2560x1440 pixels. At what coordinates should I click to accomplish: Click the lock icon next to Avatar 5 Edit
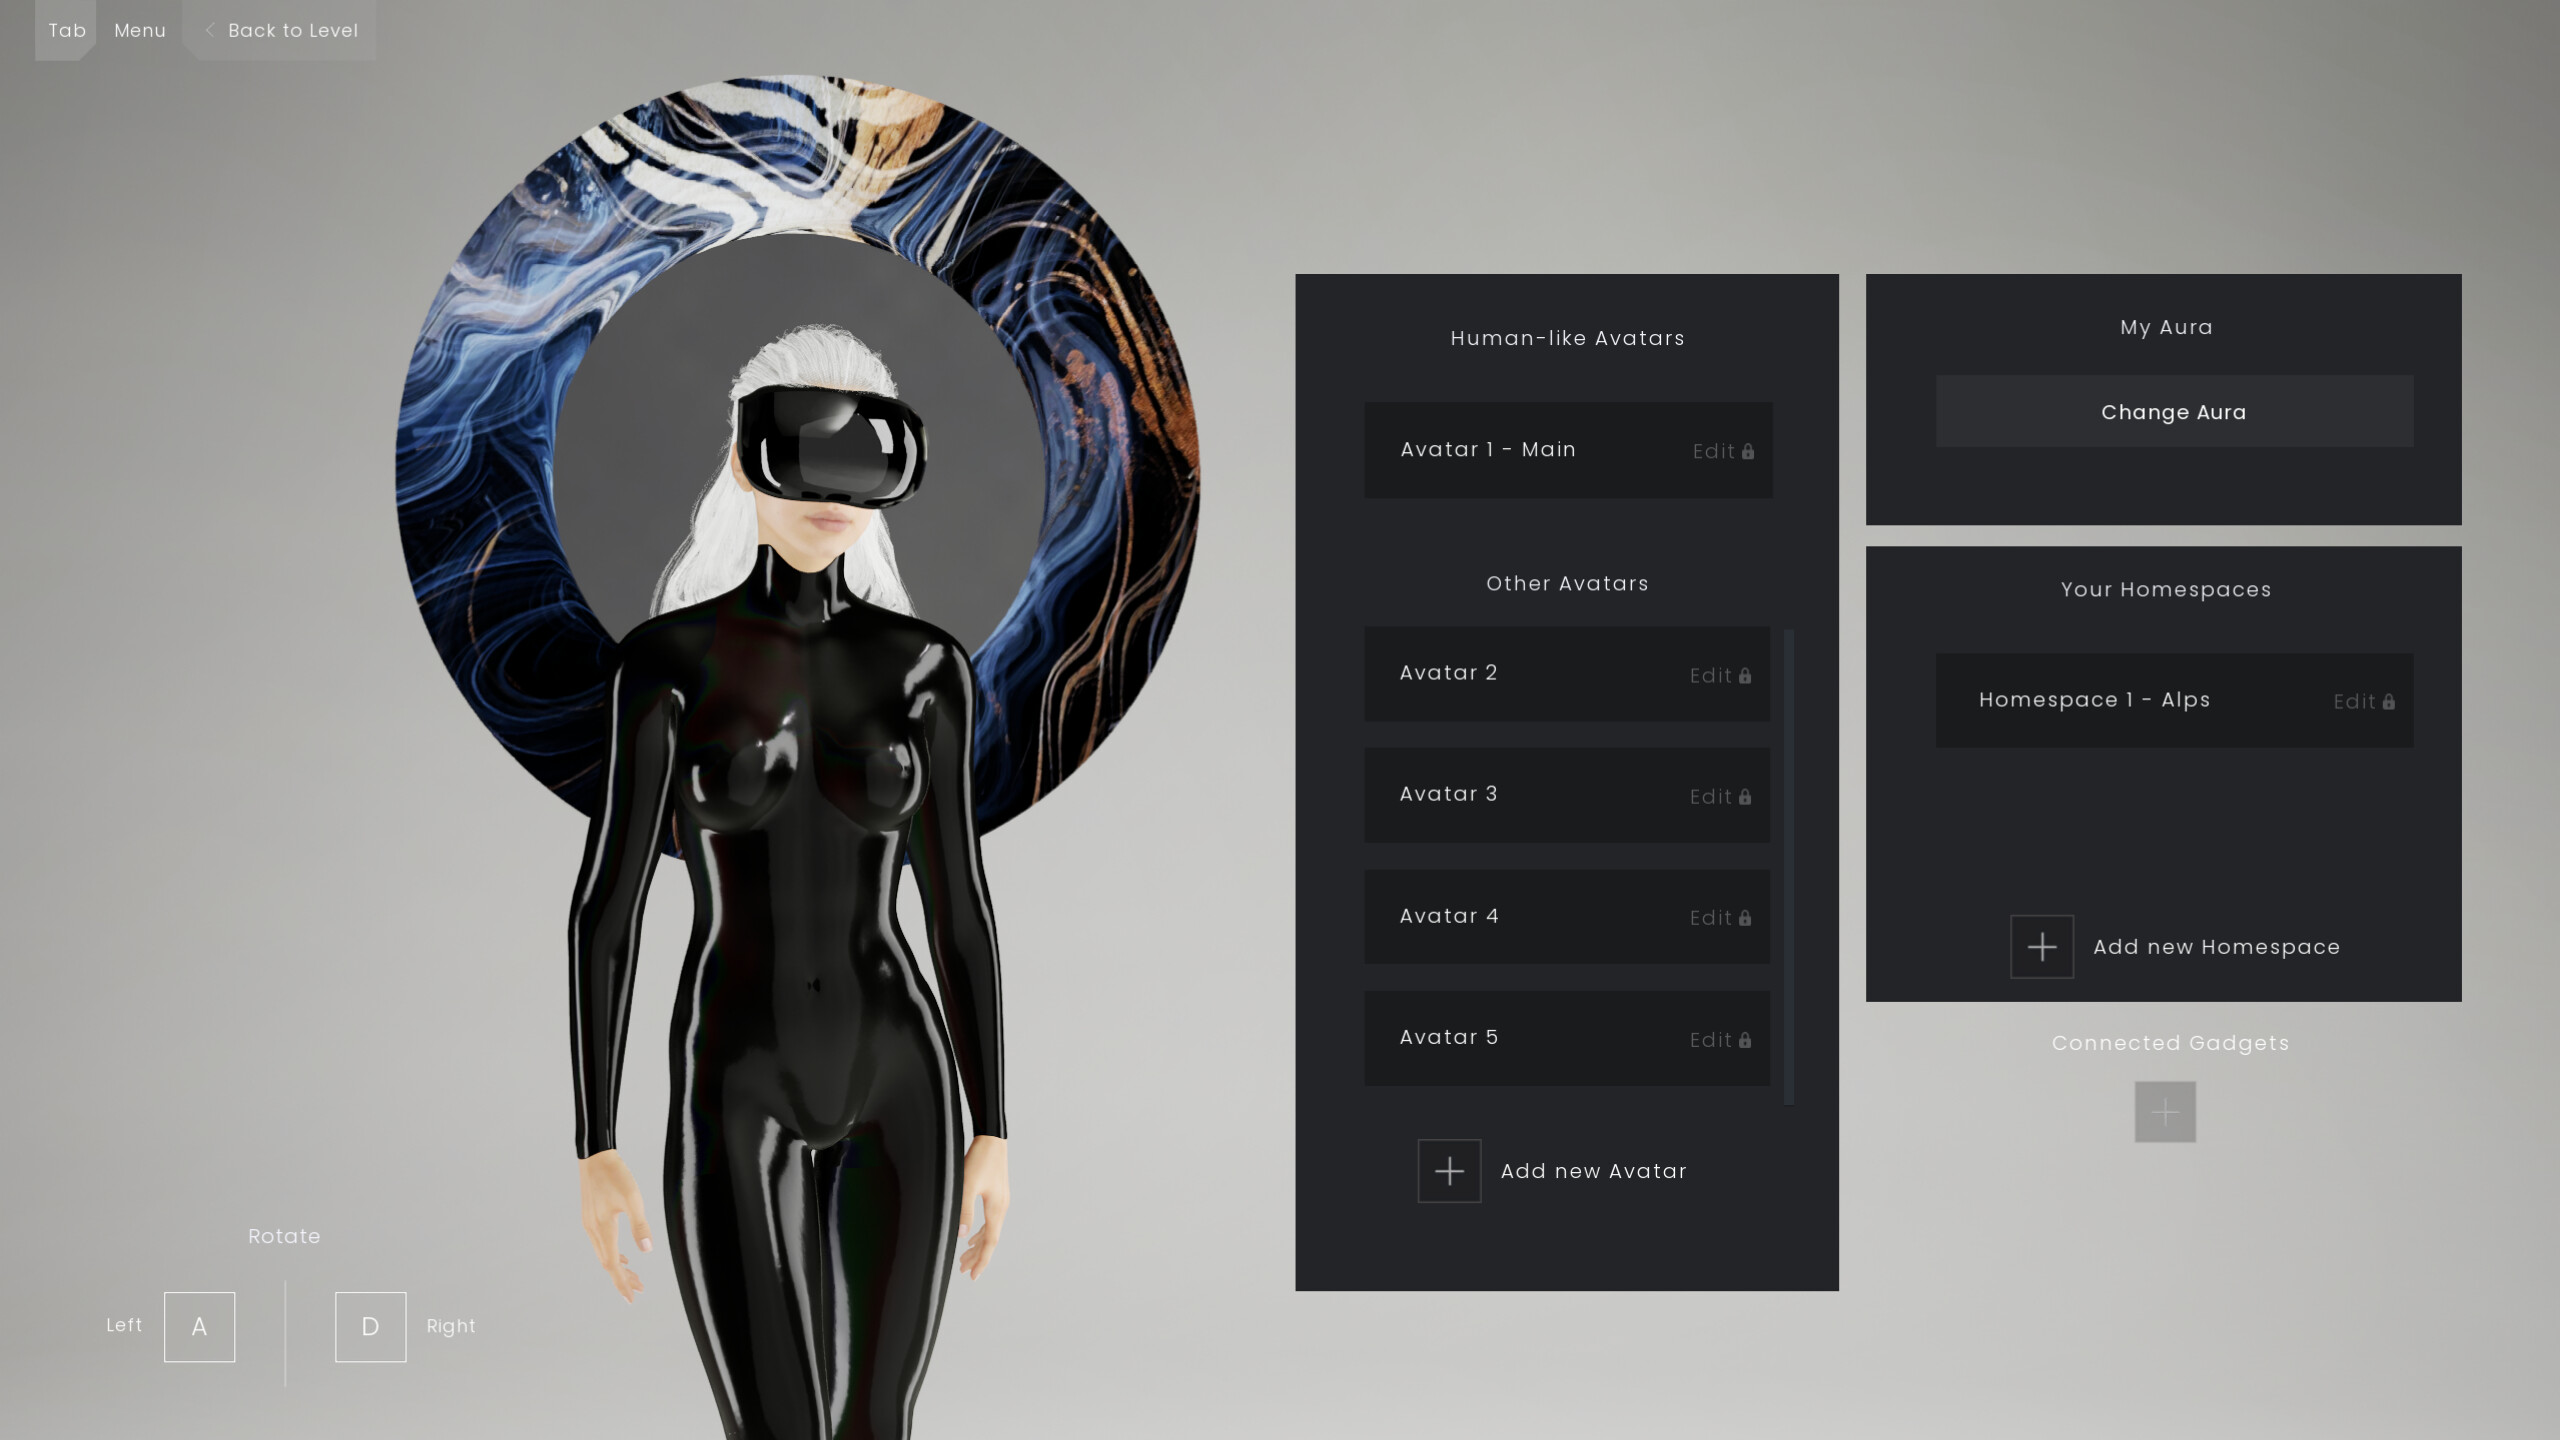coord(1745,1040)
